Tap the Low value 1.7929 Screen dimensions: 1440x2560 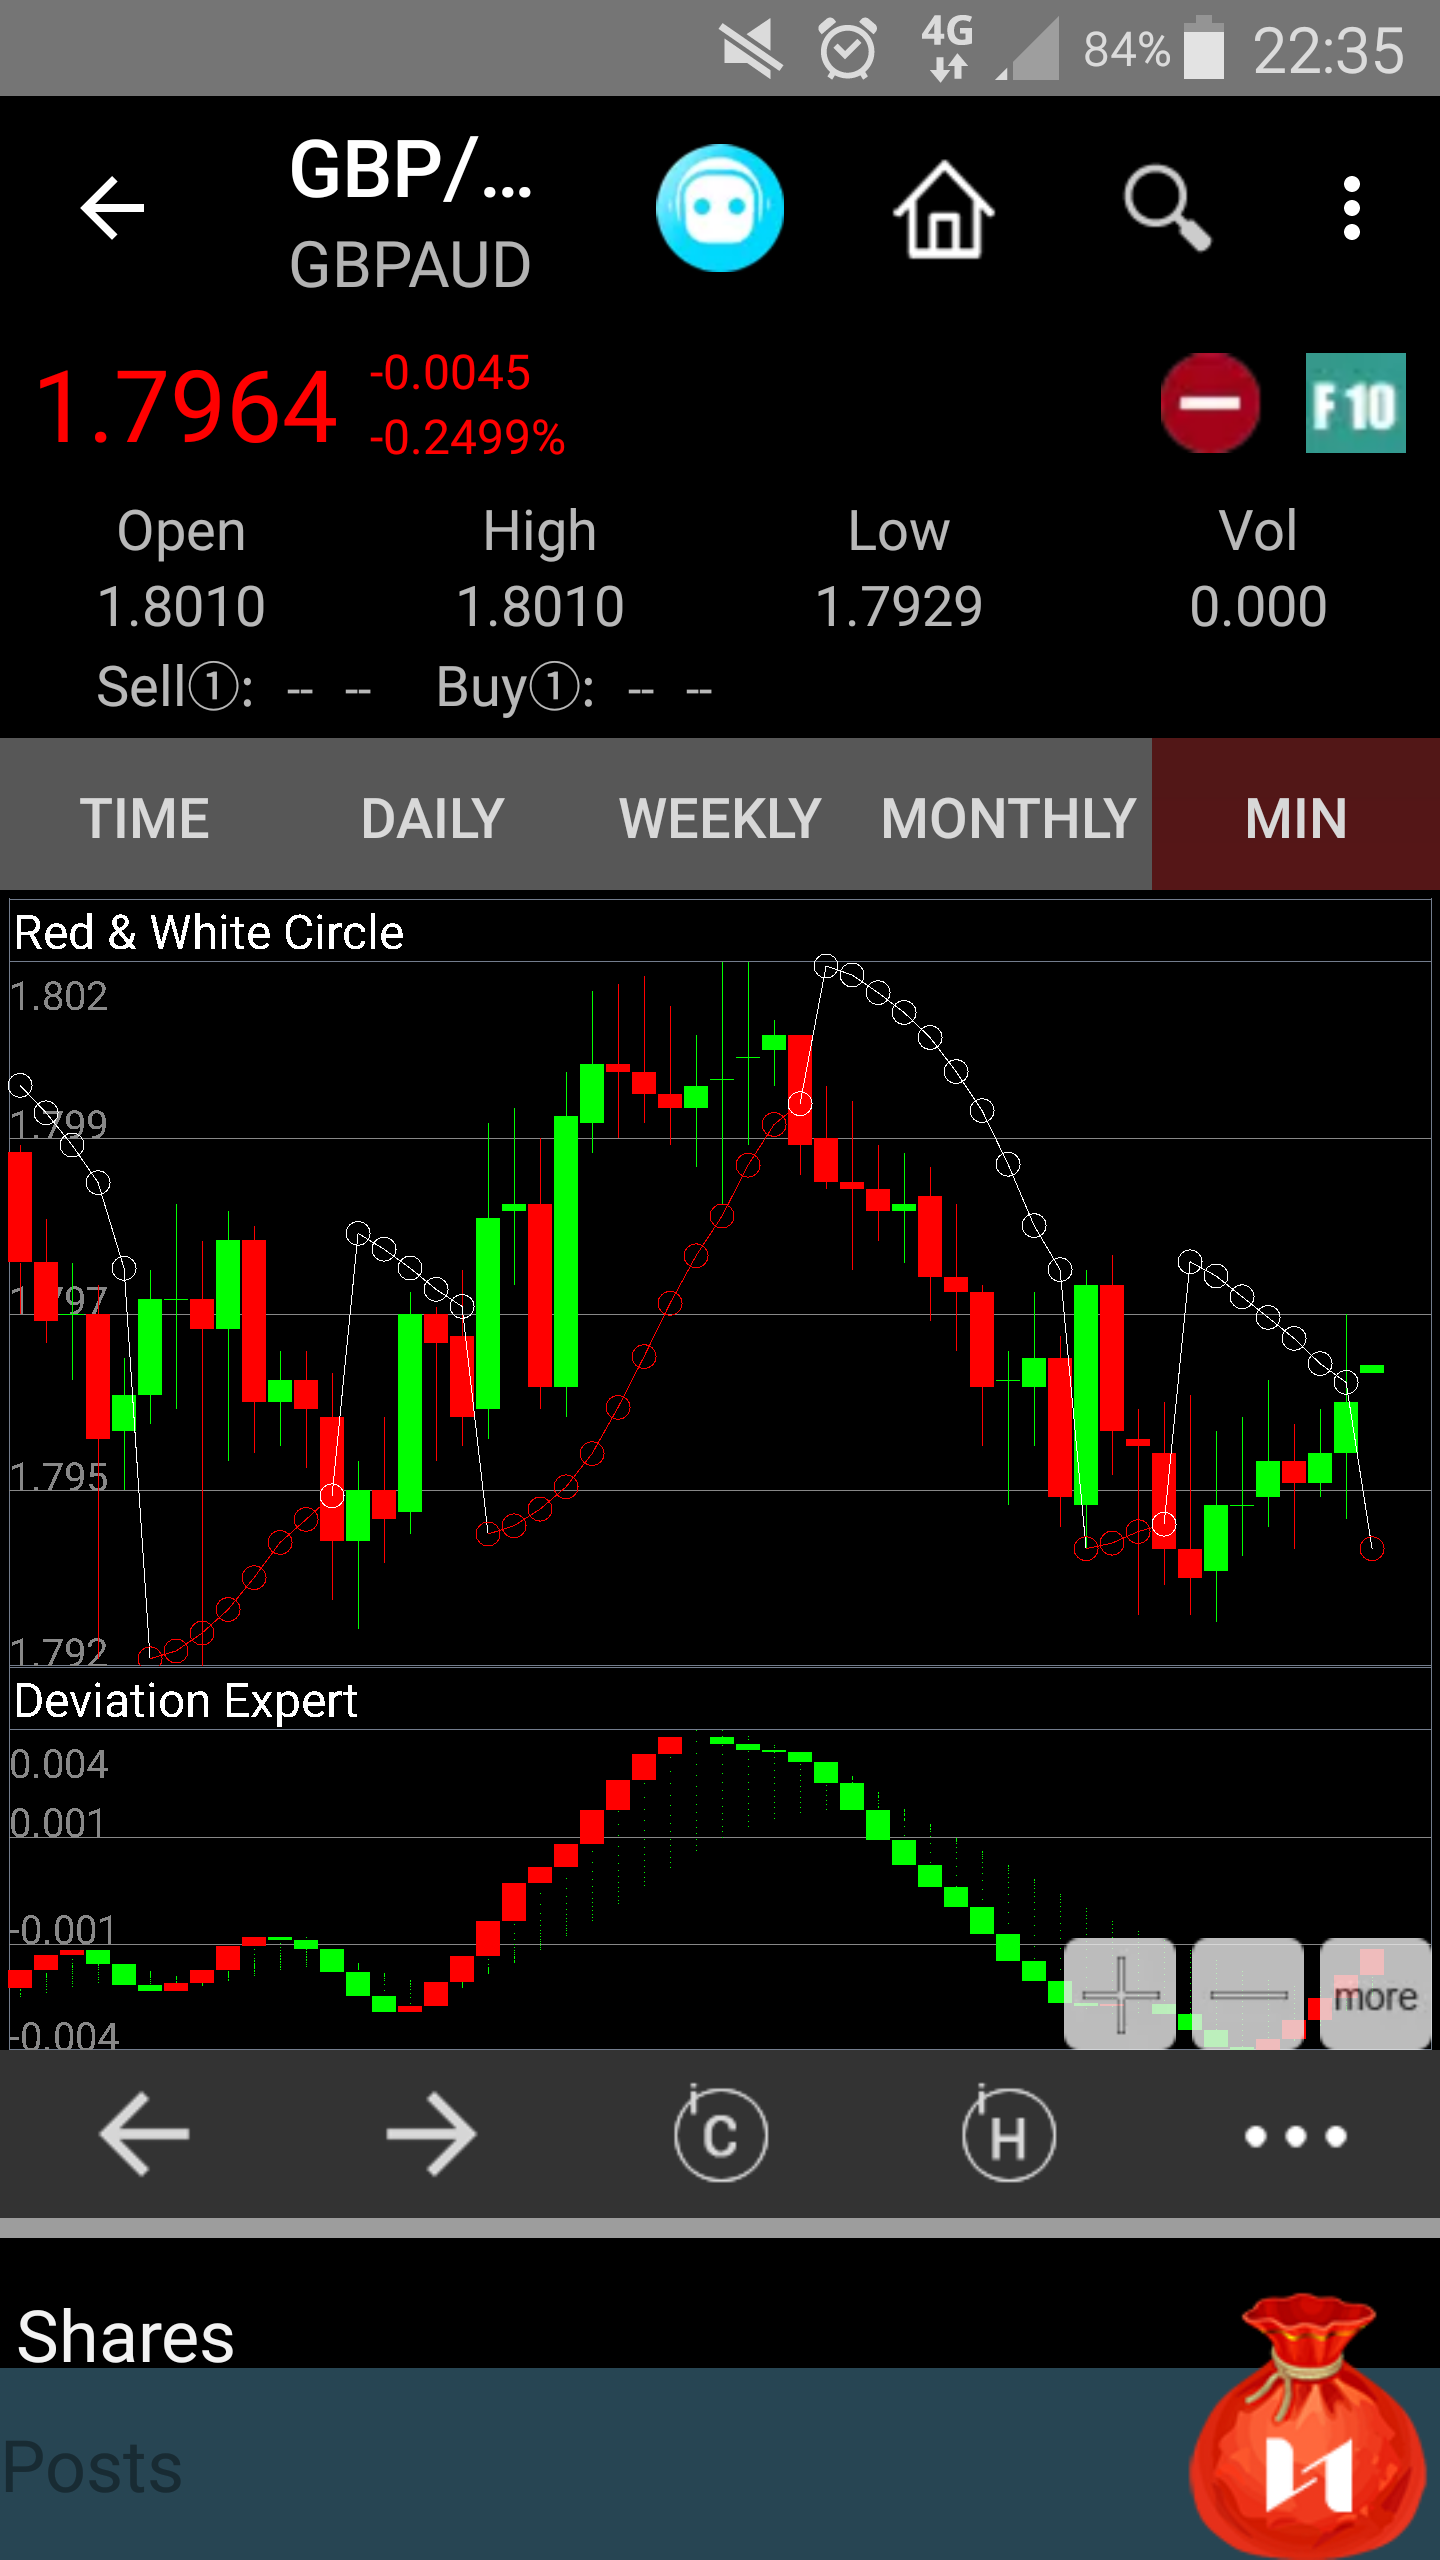pyautogui.click(x=899, y=606)
